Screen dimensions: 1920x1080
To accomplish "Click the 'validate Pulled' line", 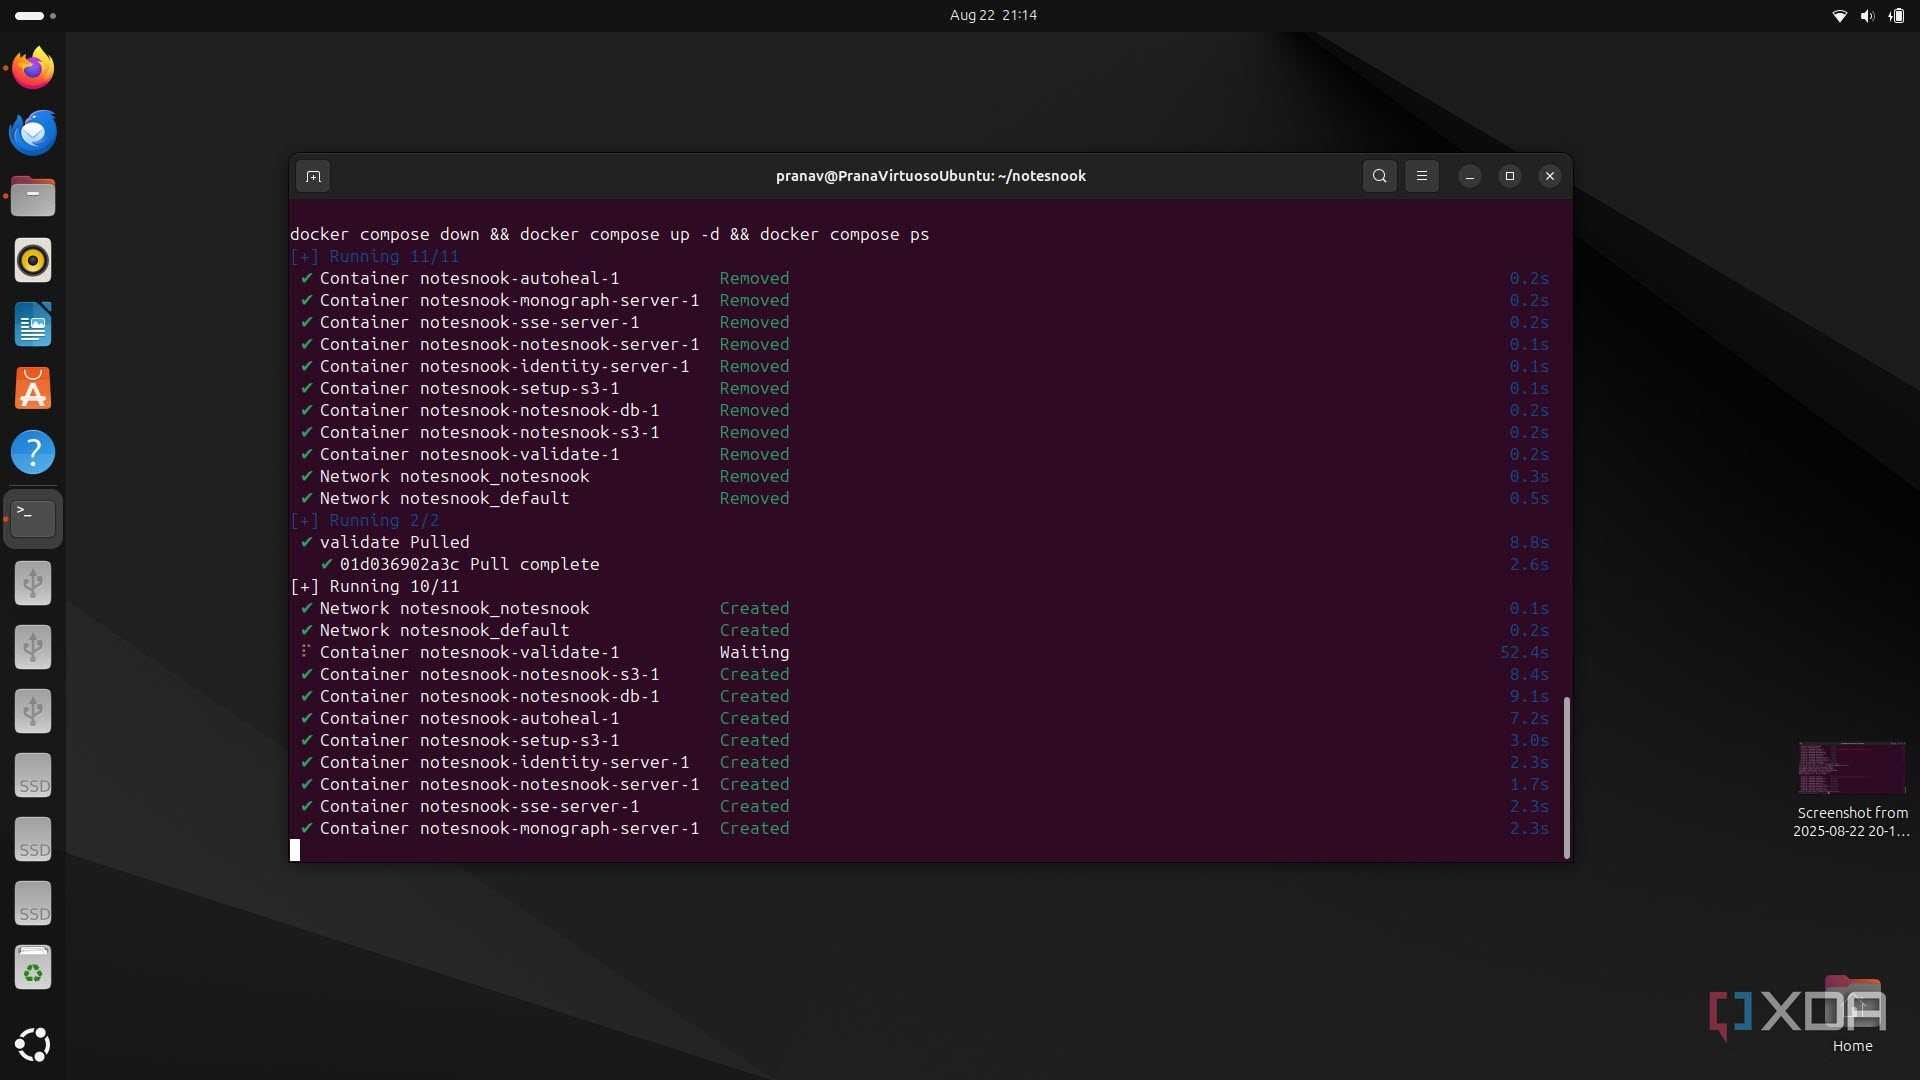I will point(384,542).
